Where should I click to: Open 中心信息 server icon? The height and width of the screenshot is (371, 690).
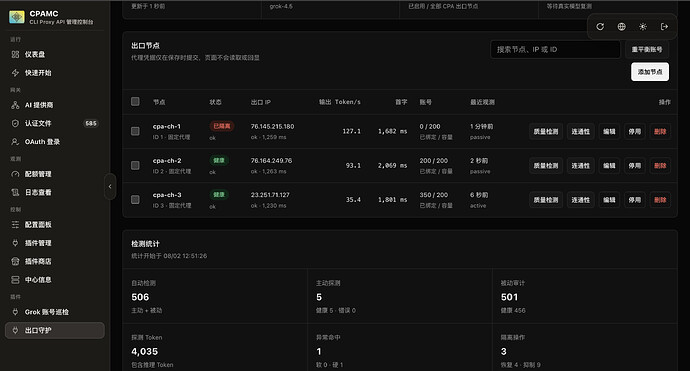(15, 280)
